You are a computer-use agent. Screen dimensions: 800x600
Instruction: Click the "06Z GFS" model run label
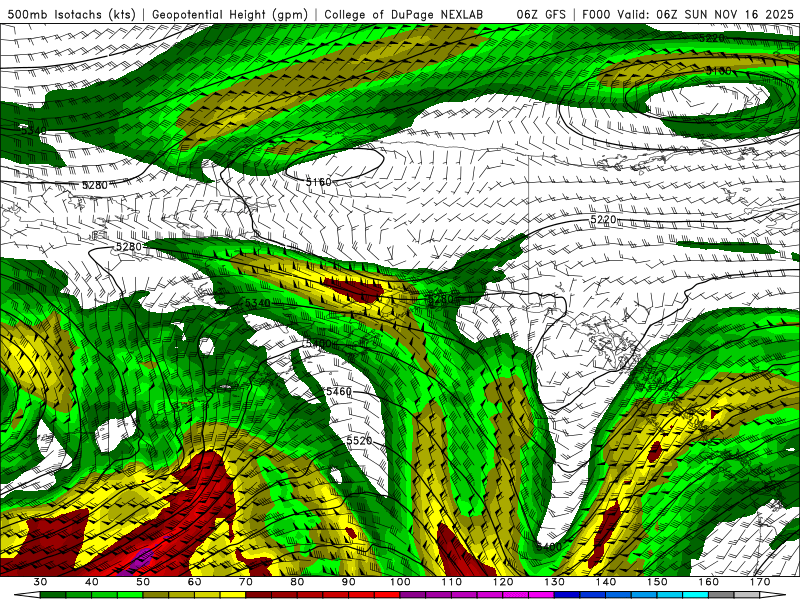click(x=541, y=14)
